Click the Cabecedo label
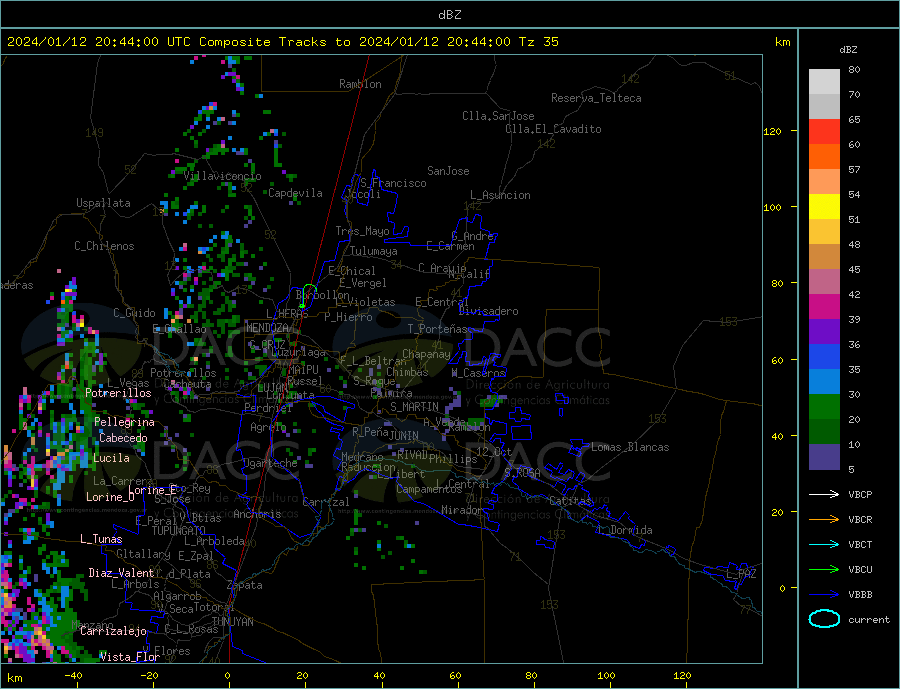Viewport: 900px width, 689px height. tap(123, 438)
